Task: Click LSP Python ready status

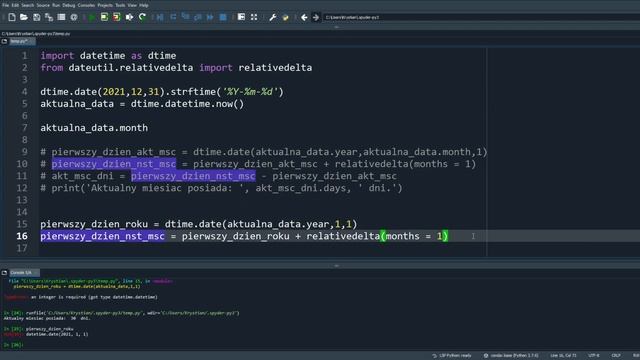Action: point(452,356)
